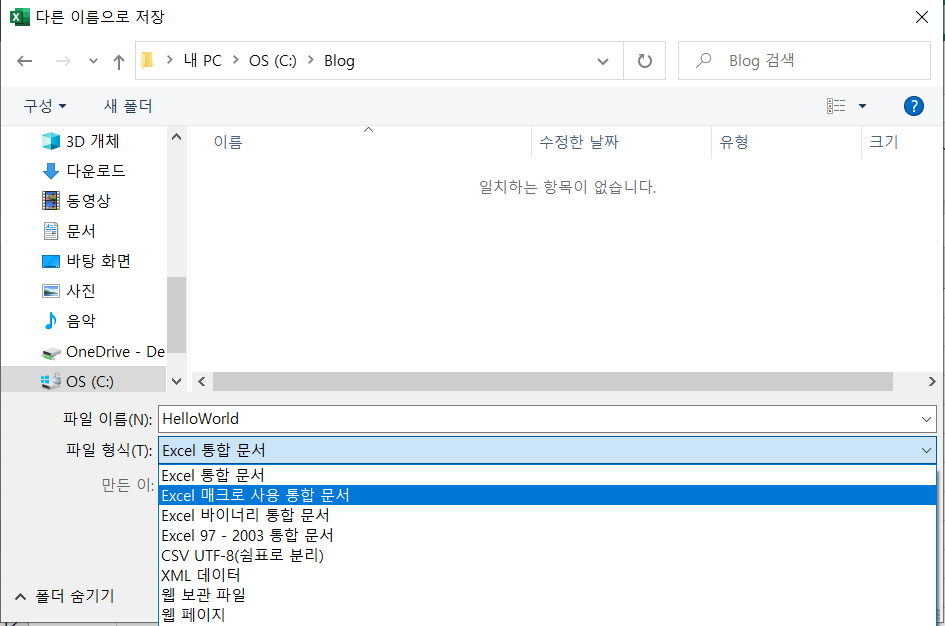Select OneDrive in navigation pane
Viewport: 945px width, 626px height.
[x=103, y=352]
